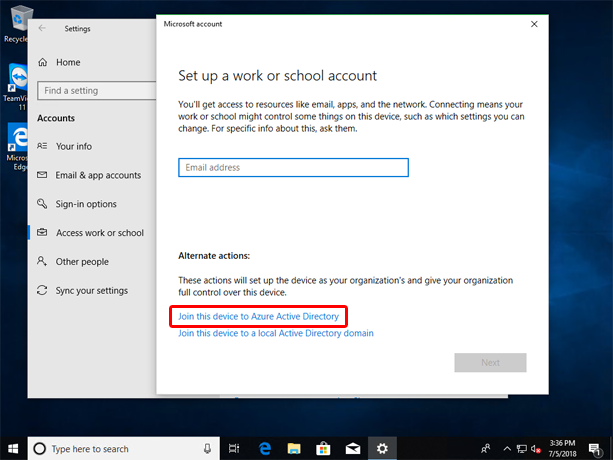Click the Email address input field
Viewport: 613px width, 460px height.
(x=293, y=167)
